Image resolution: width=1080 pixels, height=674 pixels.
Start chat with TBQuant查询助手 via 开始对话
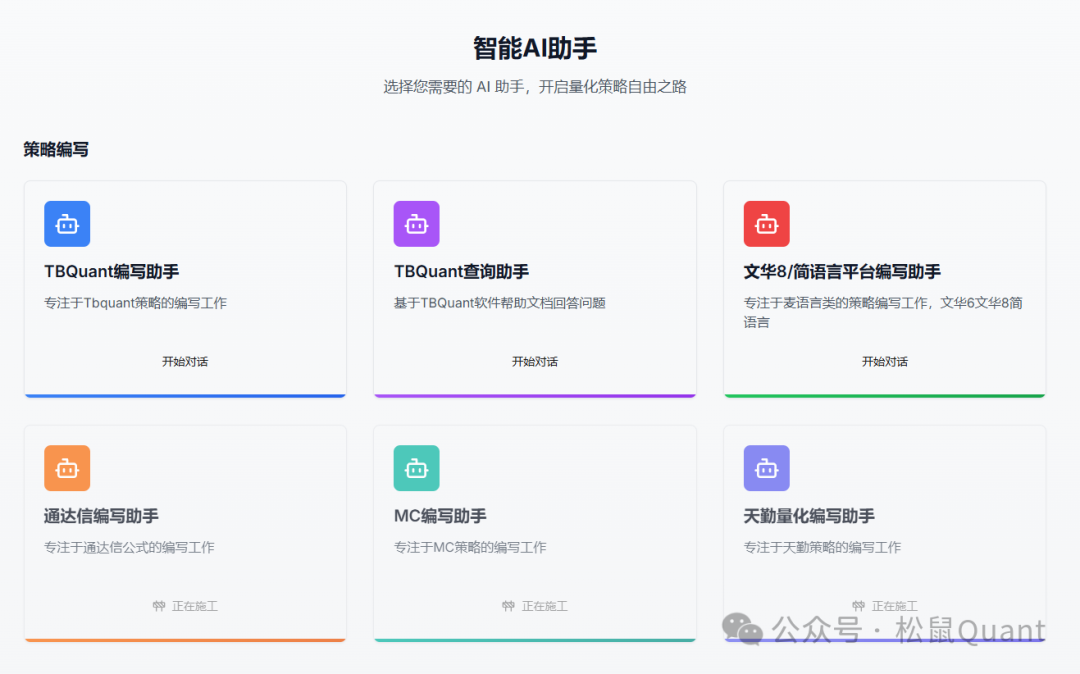pos(534,361)
